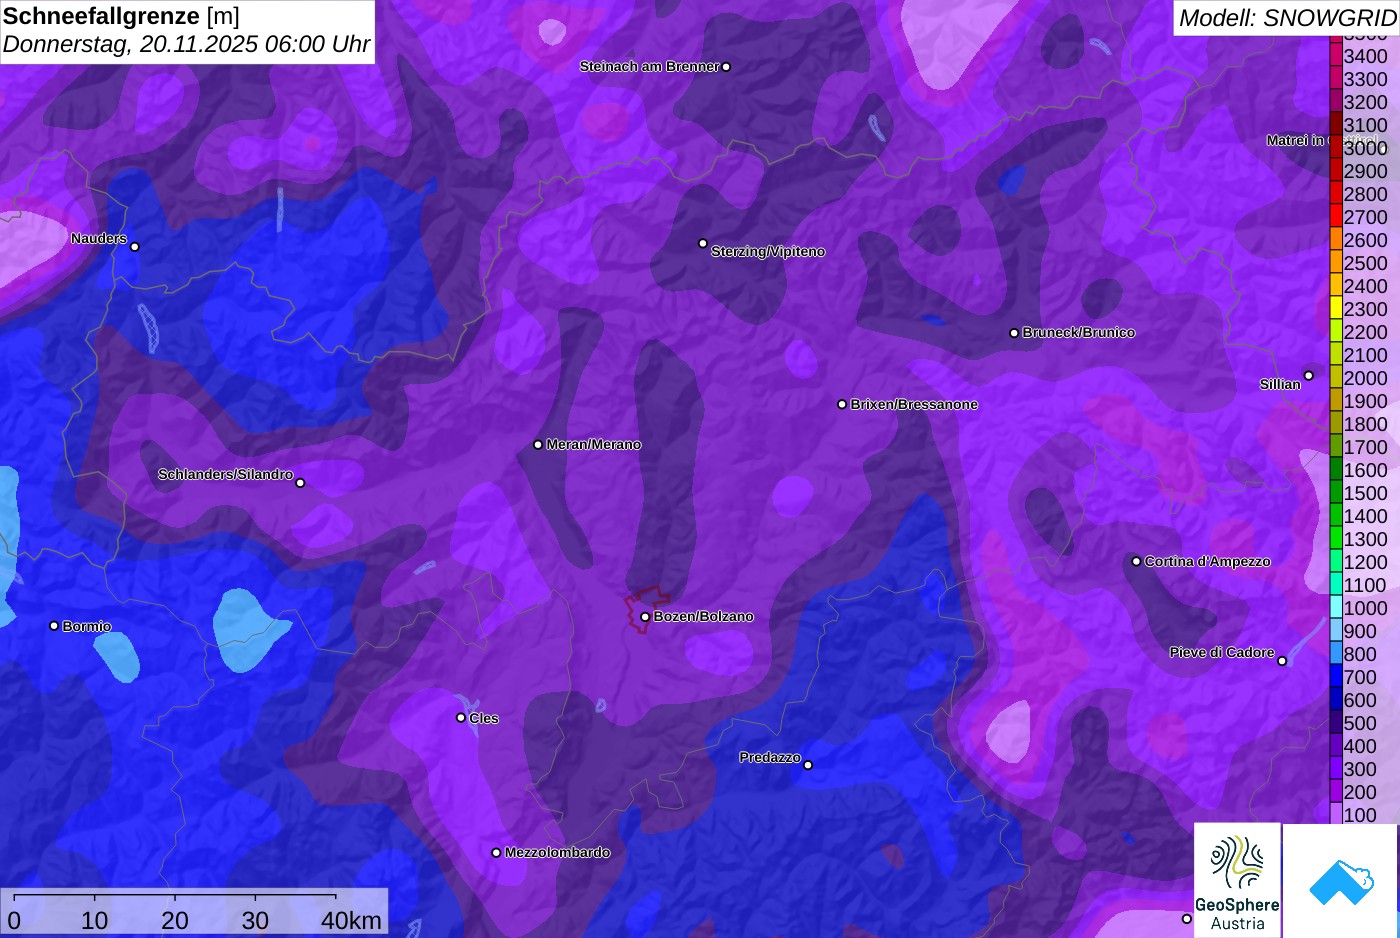
Task: Click the '20' scale bar label
Action: (175, 920)
